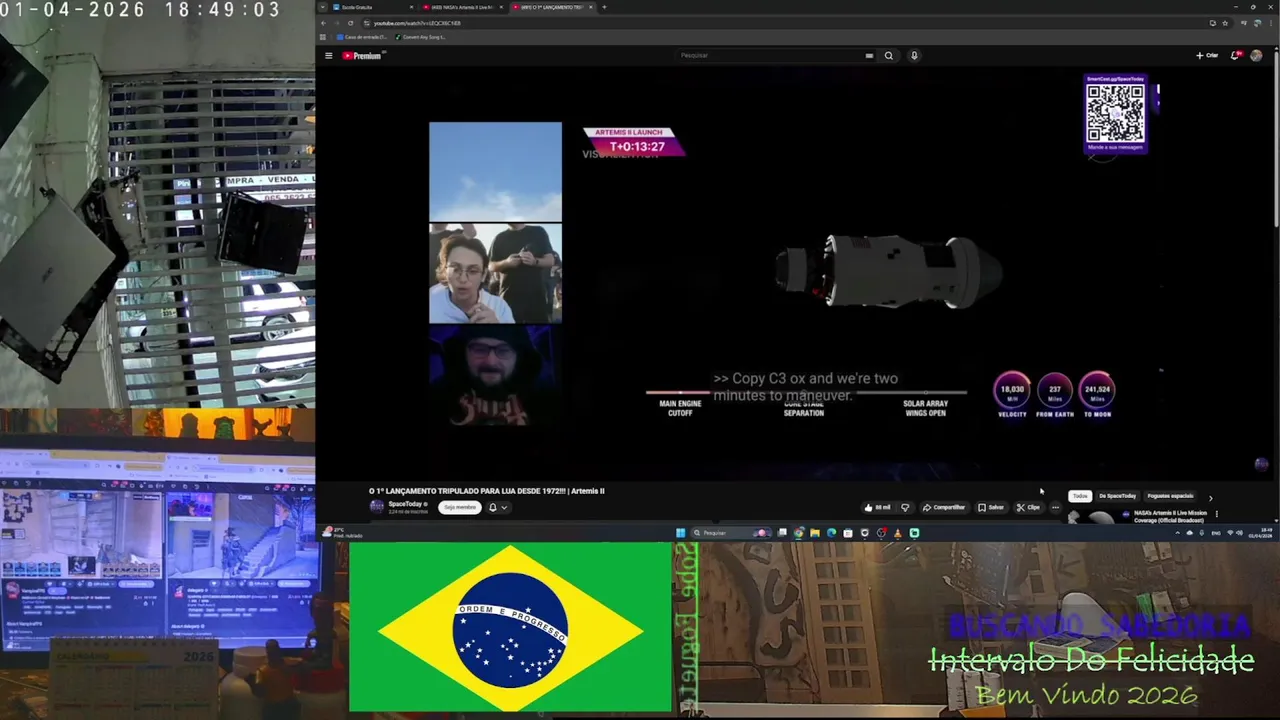Switch to NASA's Artemis II Live browser tab
The height and width of the screenshot is (720, 1280).
461,7
